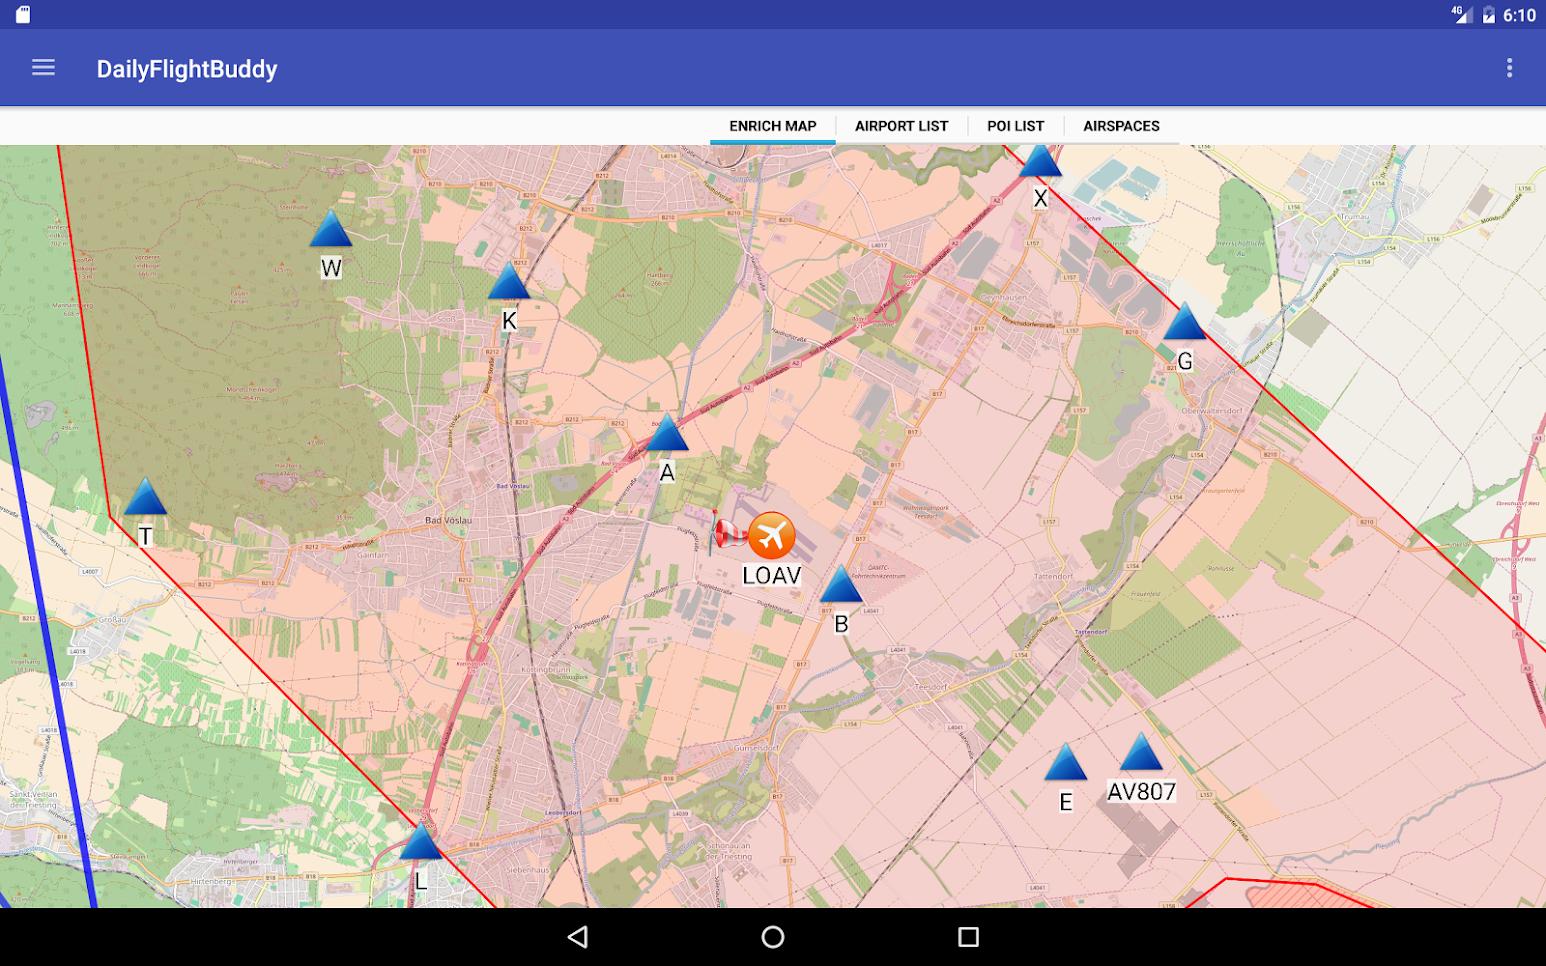Select the ENRICH MAP tab
The image size is (1546, 966).
pyautogui.click(x=772, y=126)
